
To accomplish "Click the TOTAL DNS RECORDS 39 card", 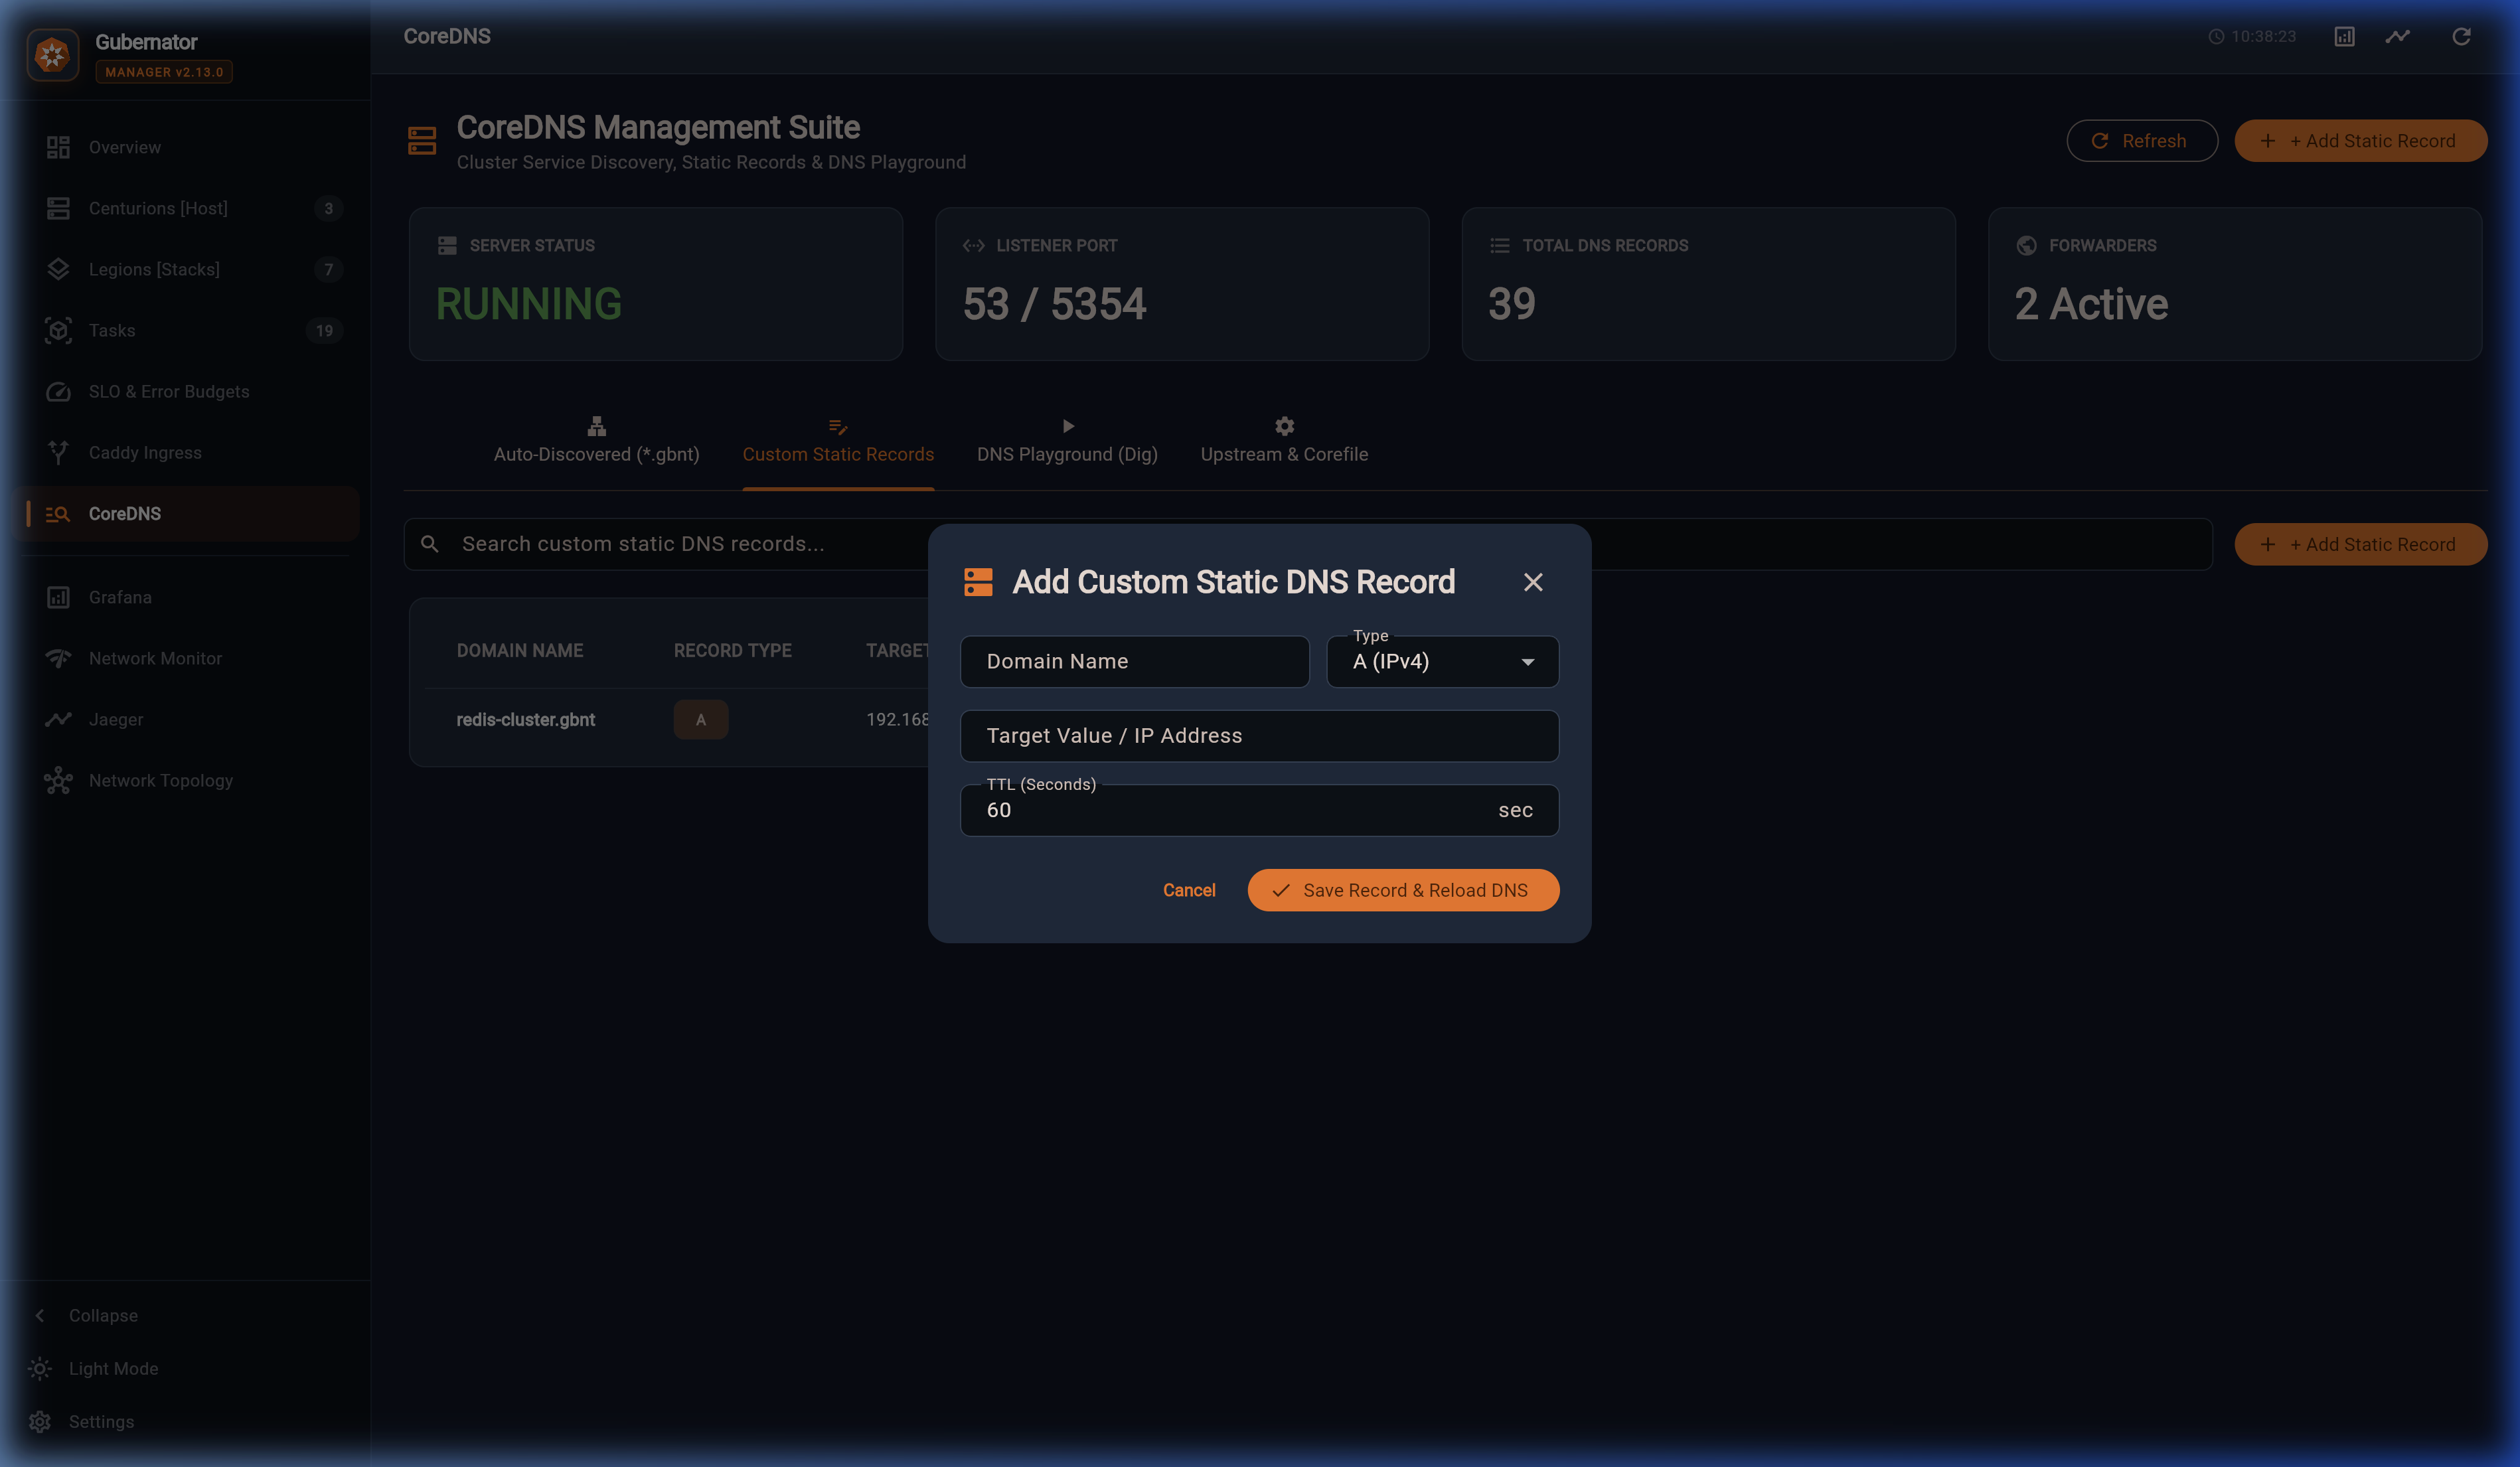I will pyautogui.click(x=1708, y=284).
